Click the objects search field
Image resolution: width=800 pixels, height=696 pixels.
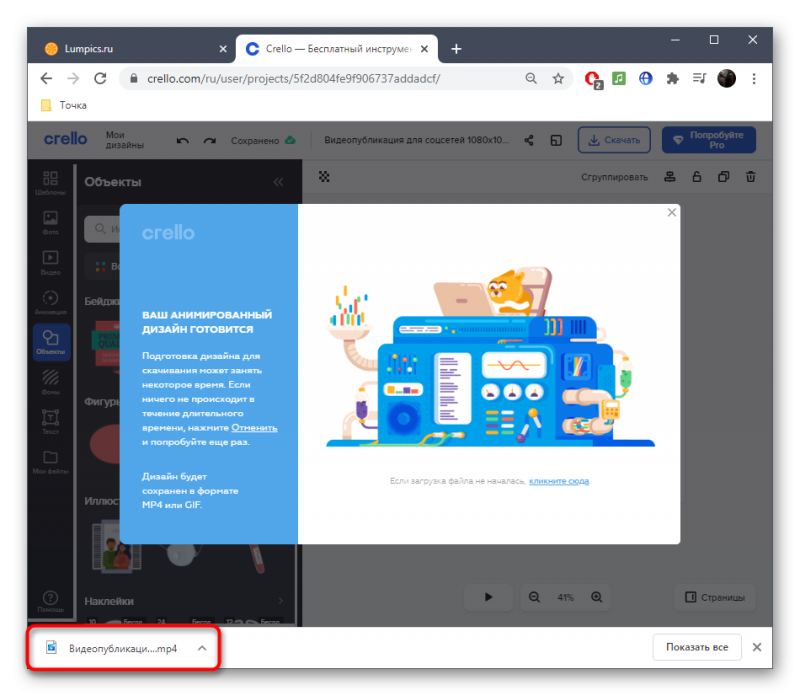(102, 229)
